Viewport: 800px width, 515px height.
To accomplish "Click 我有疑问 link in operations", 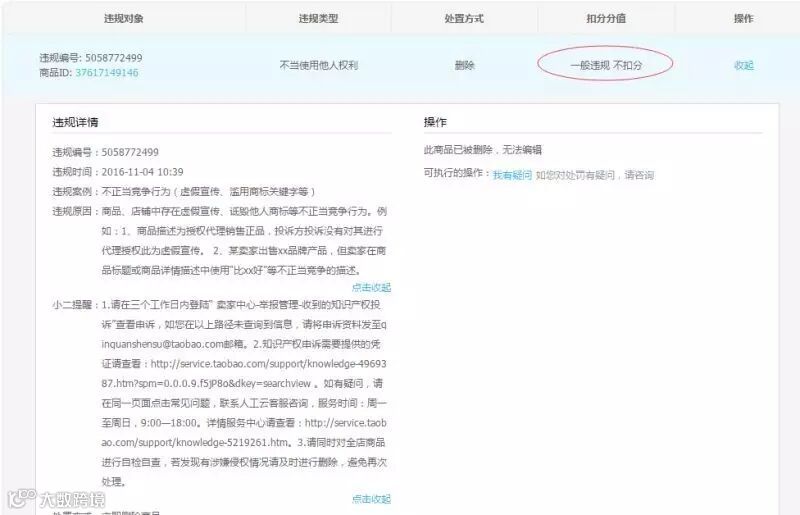I will click(x=512, y=175).
